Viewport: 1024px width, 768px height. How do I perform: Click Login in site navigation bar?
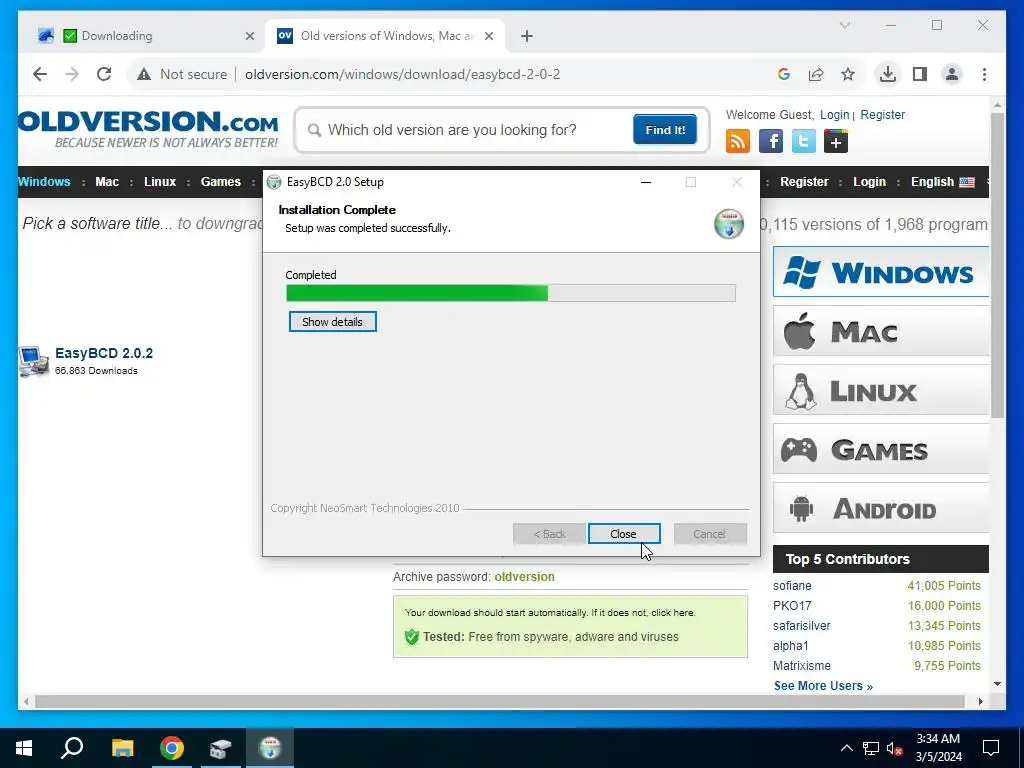pyautogui.click(x=869, y=182)
